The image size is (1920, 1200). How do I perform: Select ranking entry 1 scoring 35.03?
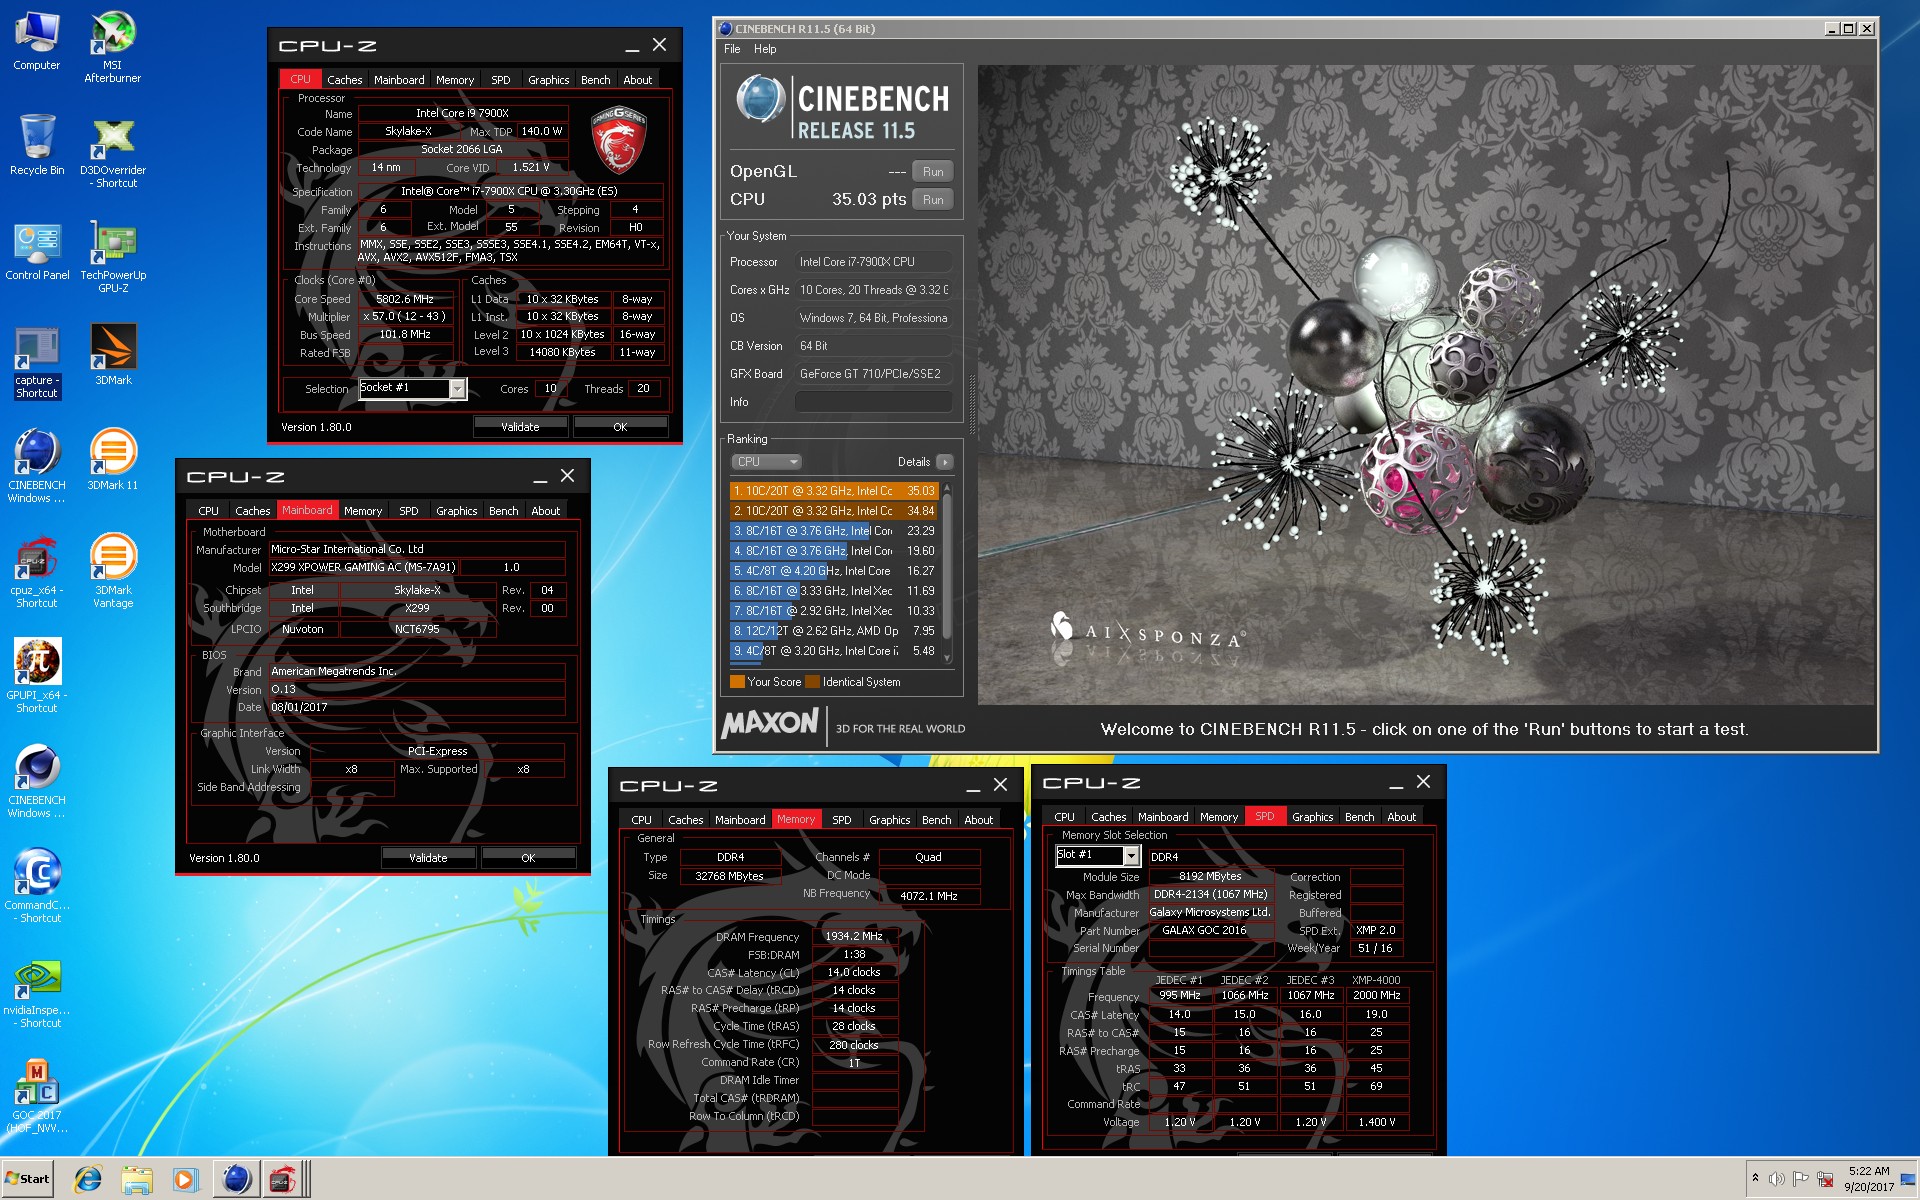click(x=834, y=491)
